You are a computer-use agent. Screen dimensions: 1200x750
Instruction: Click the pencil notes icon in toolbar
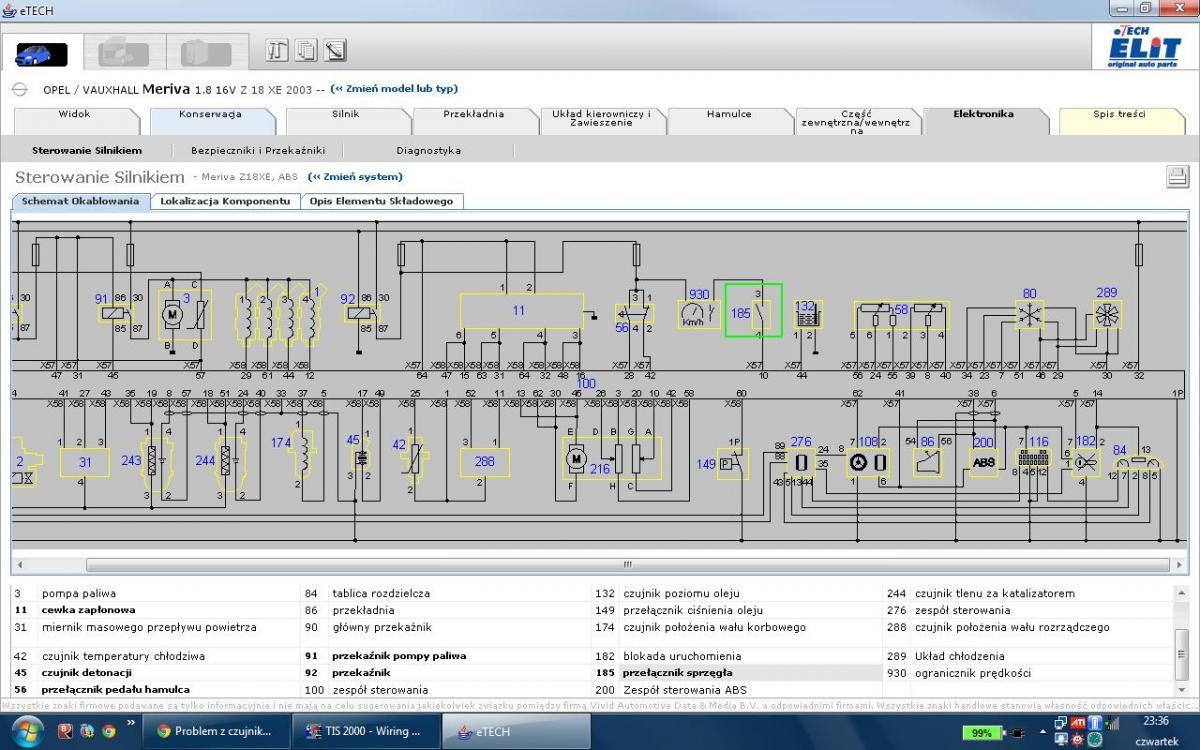click(335, 50)
